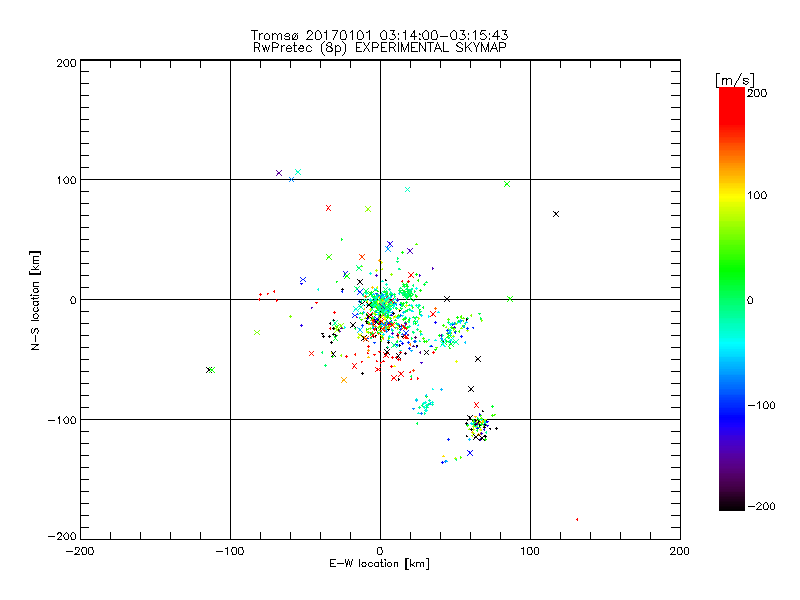Click the [m/s] unit label above color bar
Image resolution: width=800 pixels, height=600 pixels.
click(x=735, y=79)
